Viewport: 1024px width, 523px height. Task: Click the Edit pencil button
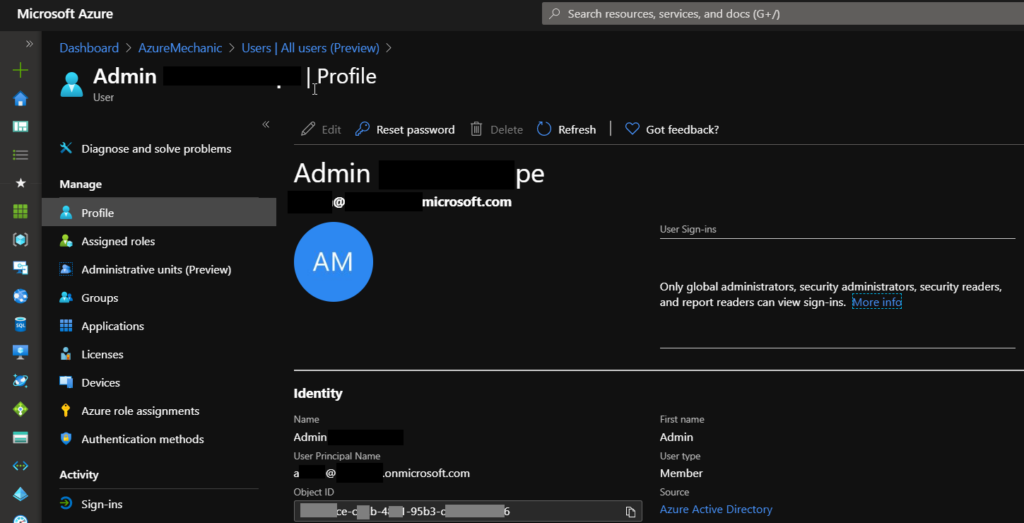(x=321, y=129)
